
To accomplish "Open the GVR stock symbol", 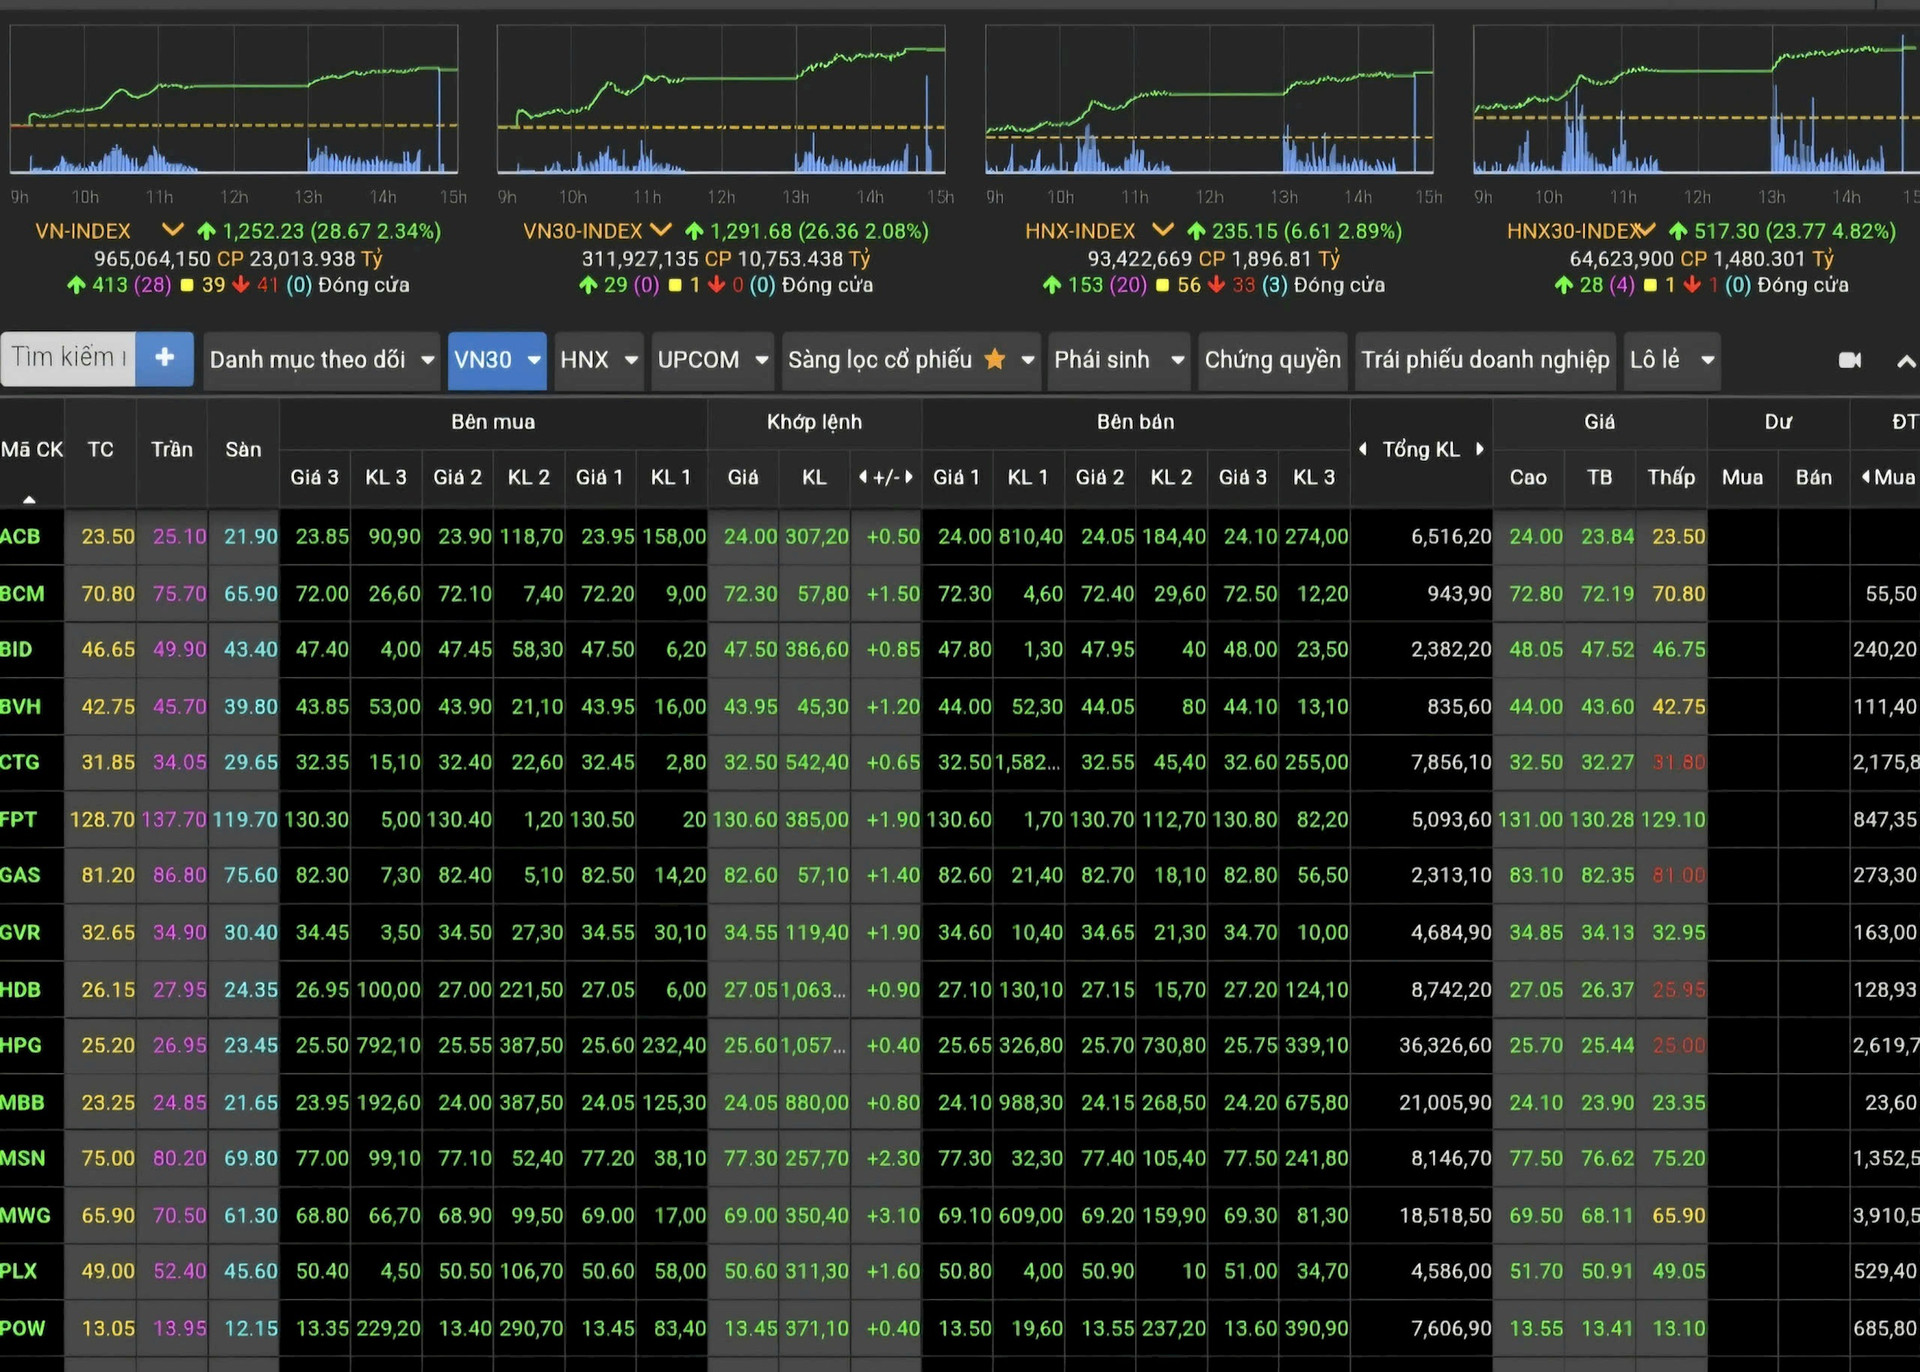I will [21, 933].
